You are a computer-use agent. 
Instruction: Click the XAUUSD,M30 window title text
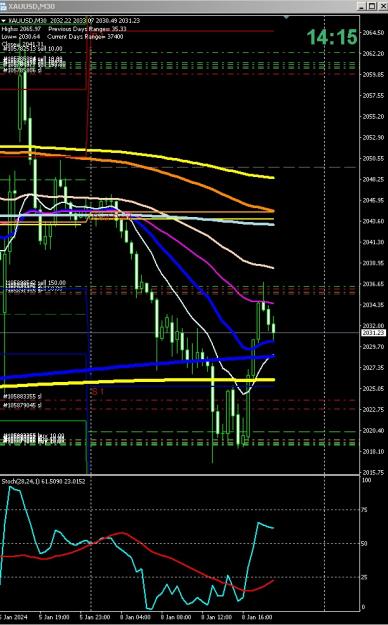pos(32,7)
